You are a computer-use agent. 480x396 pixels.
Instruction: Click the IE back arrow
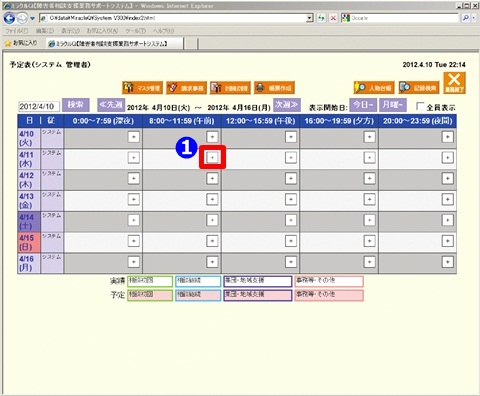(10, 18)
